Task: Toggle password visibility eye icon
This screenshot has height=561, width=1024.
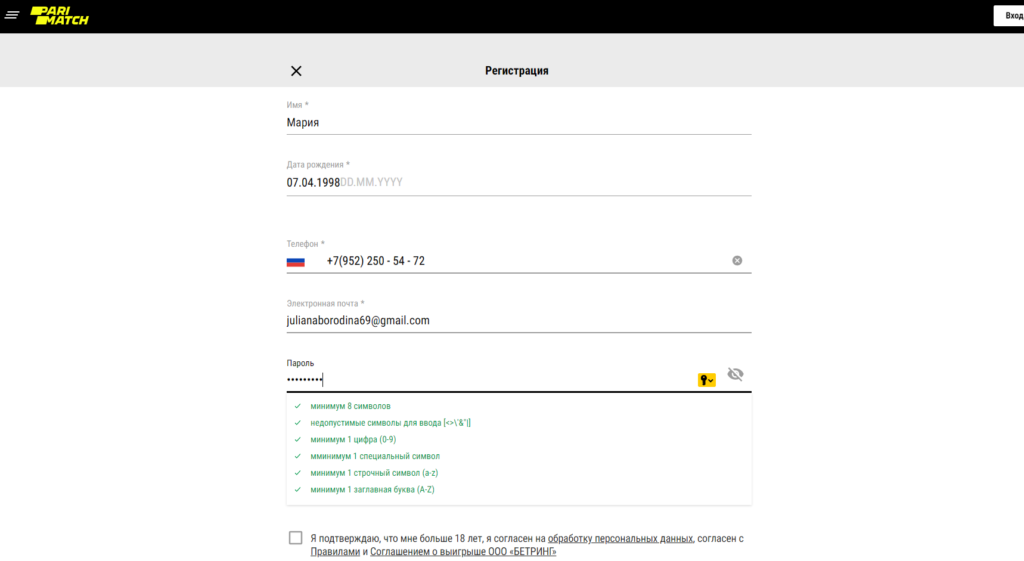Action: [x=735, y=374]
